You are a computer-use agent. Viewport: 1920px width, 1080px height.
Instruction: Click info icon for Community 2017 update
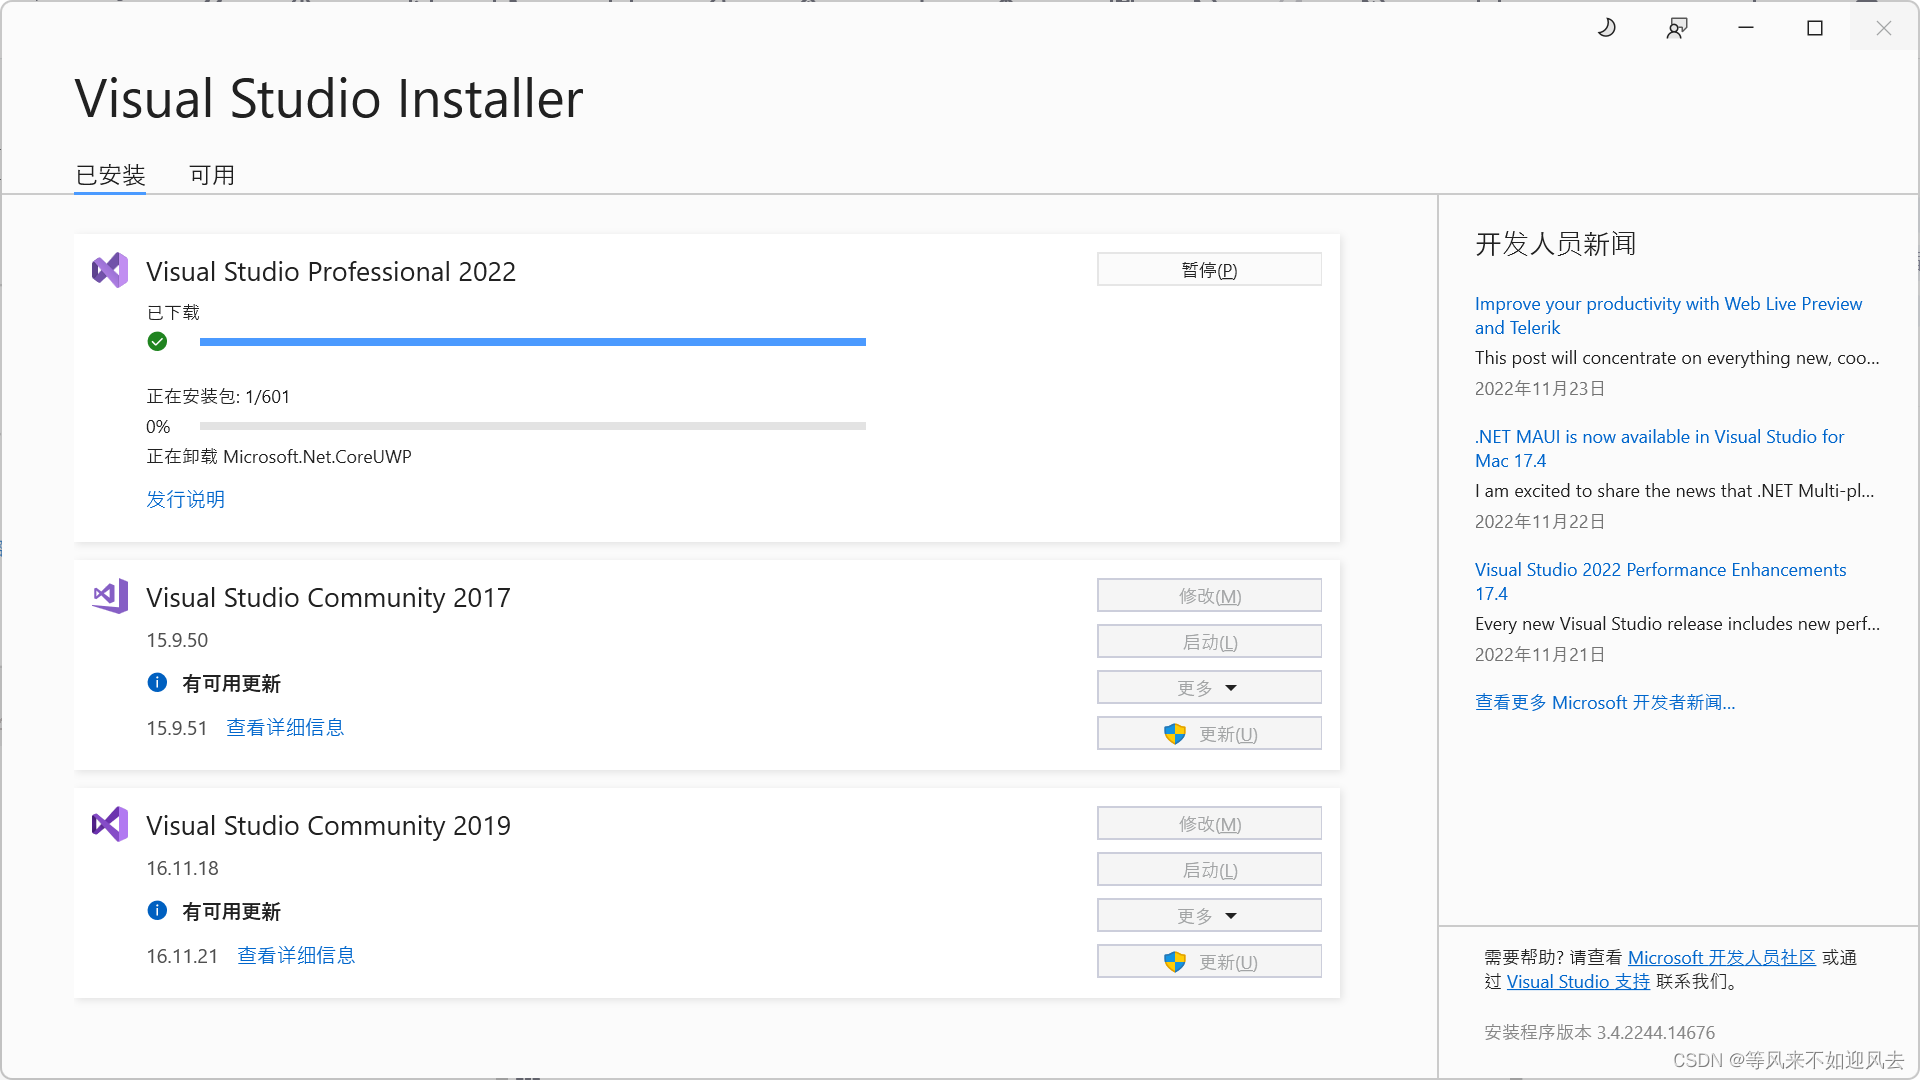click(157, 683)
